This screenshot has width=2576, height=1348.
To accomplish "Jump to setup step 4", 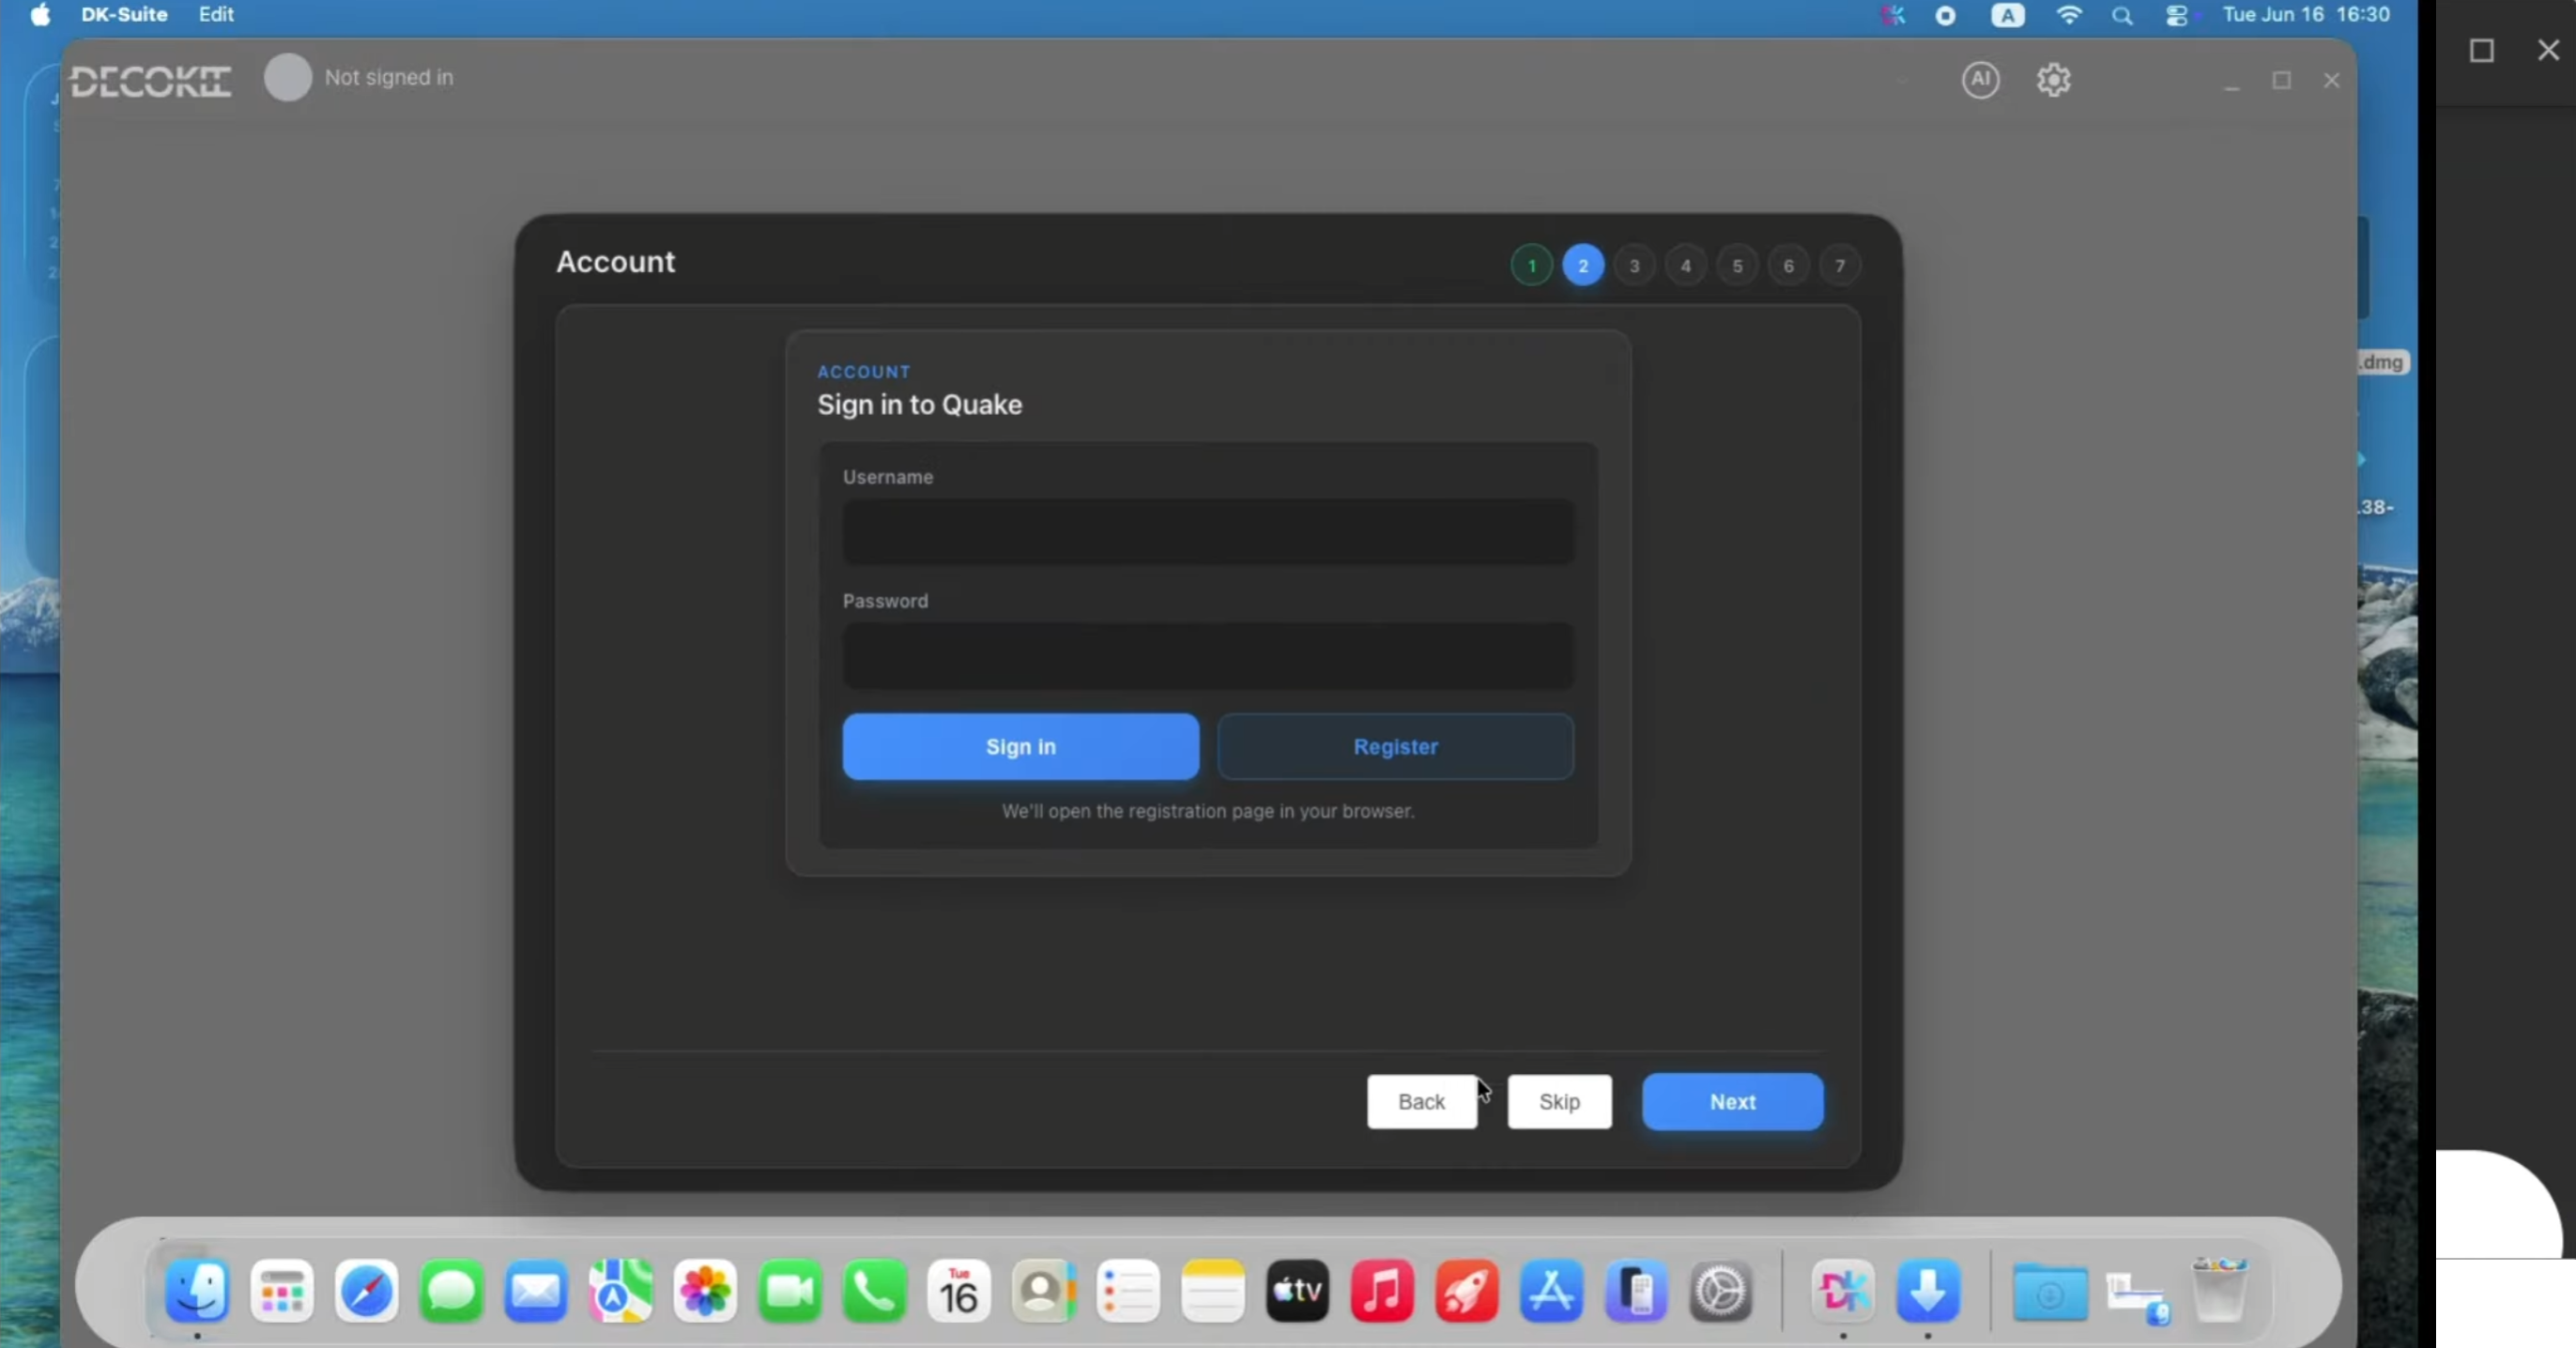I will [x=1686, y=266].
